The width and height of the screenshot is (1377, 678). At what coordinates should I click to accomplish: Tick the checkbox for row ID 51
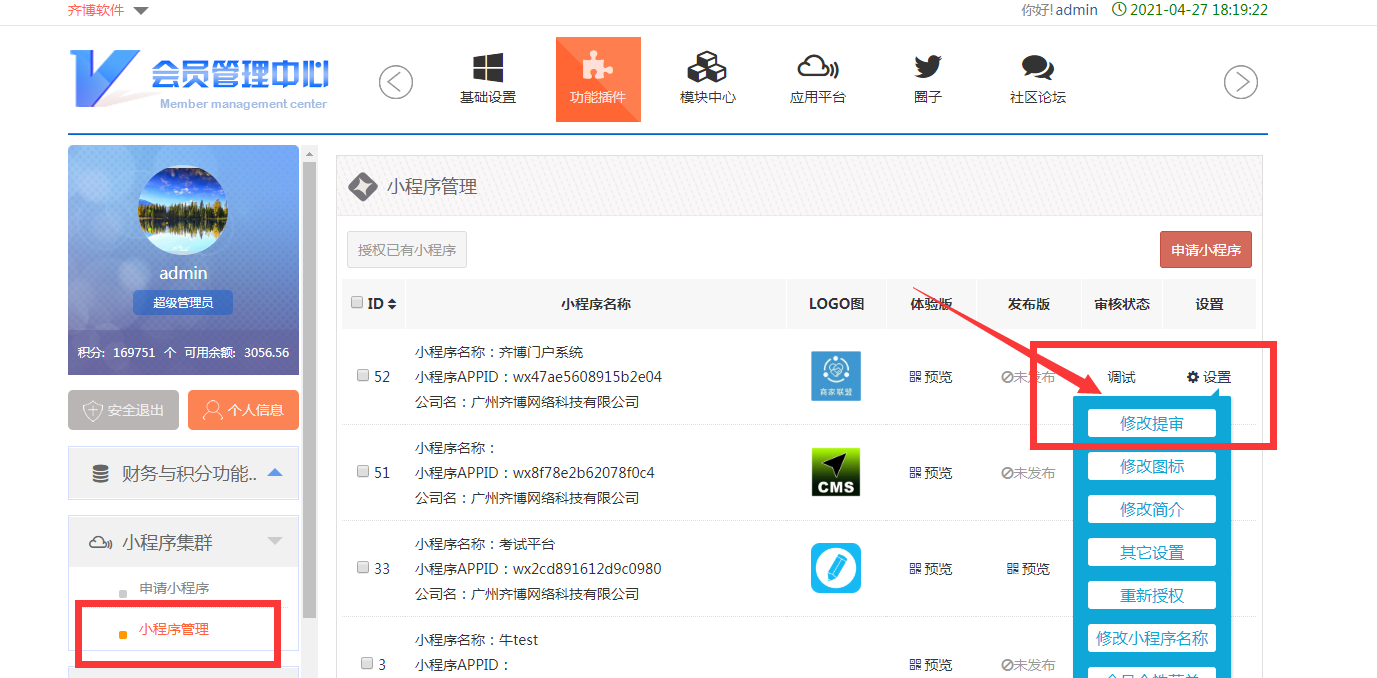[363, 472]
